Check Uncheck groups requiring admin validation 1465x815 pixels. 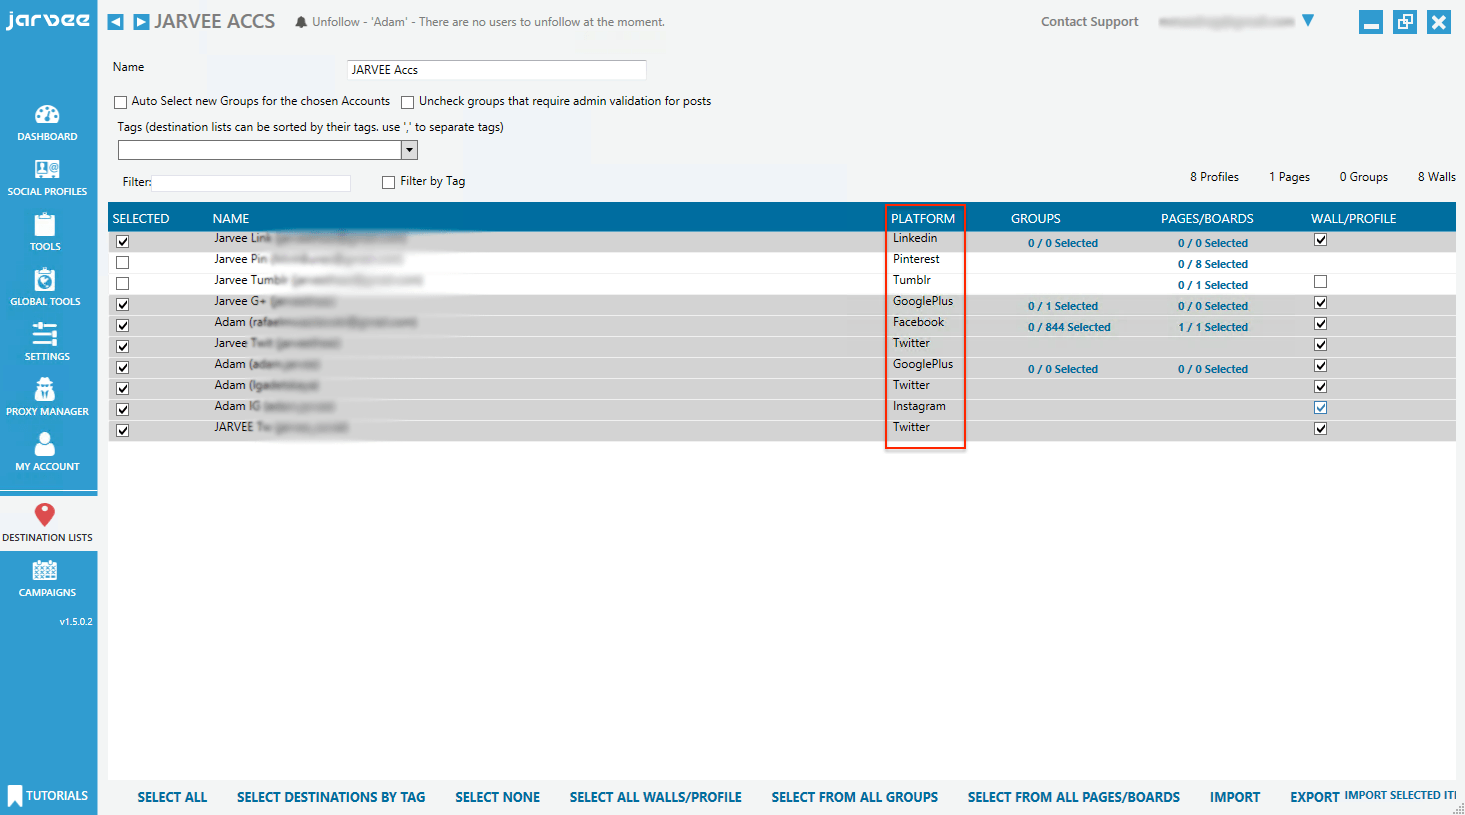click(408, 102)
